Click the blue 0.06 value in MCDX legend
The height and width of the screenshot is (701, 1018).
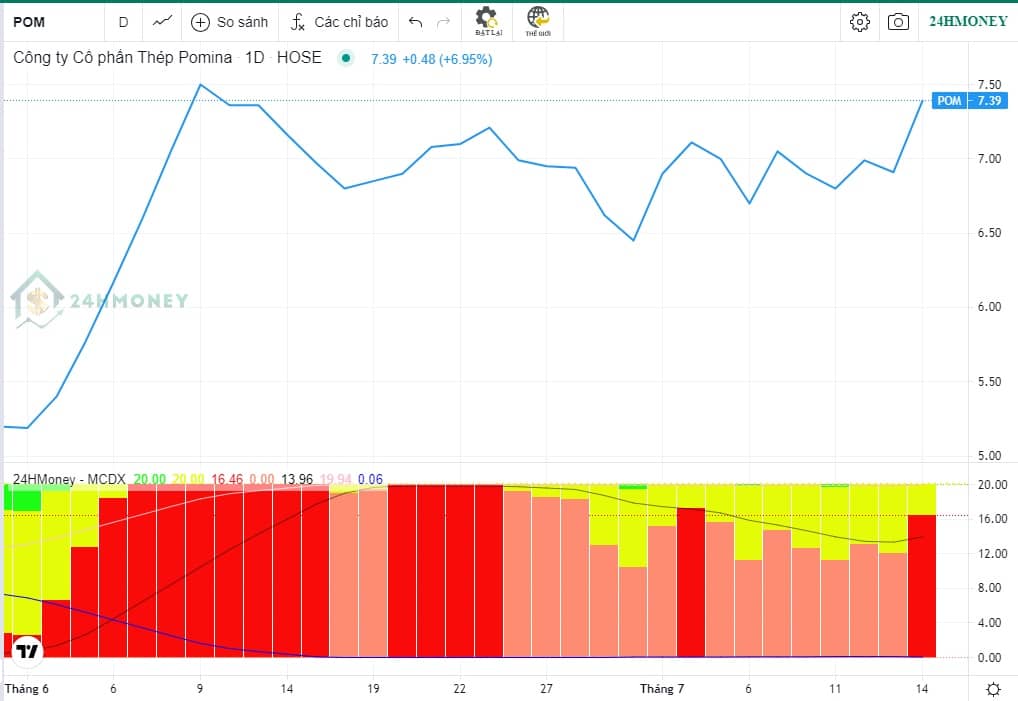(370, 479)
